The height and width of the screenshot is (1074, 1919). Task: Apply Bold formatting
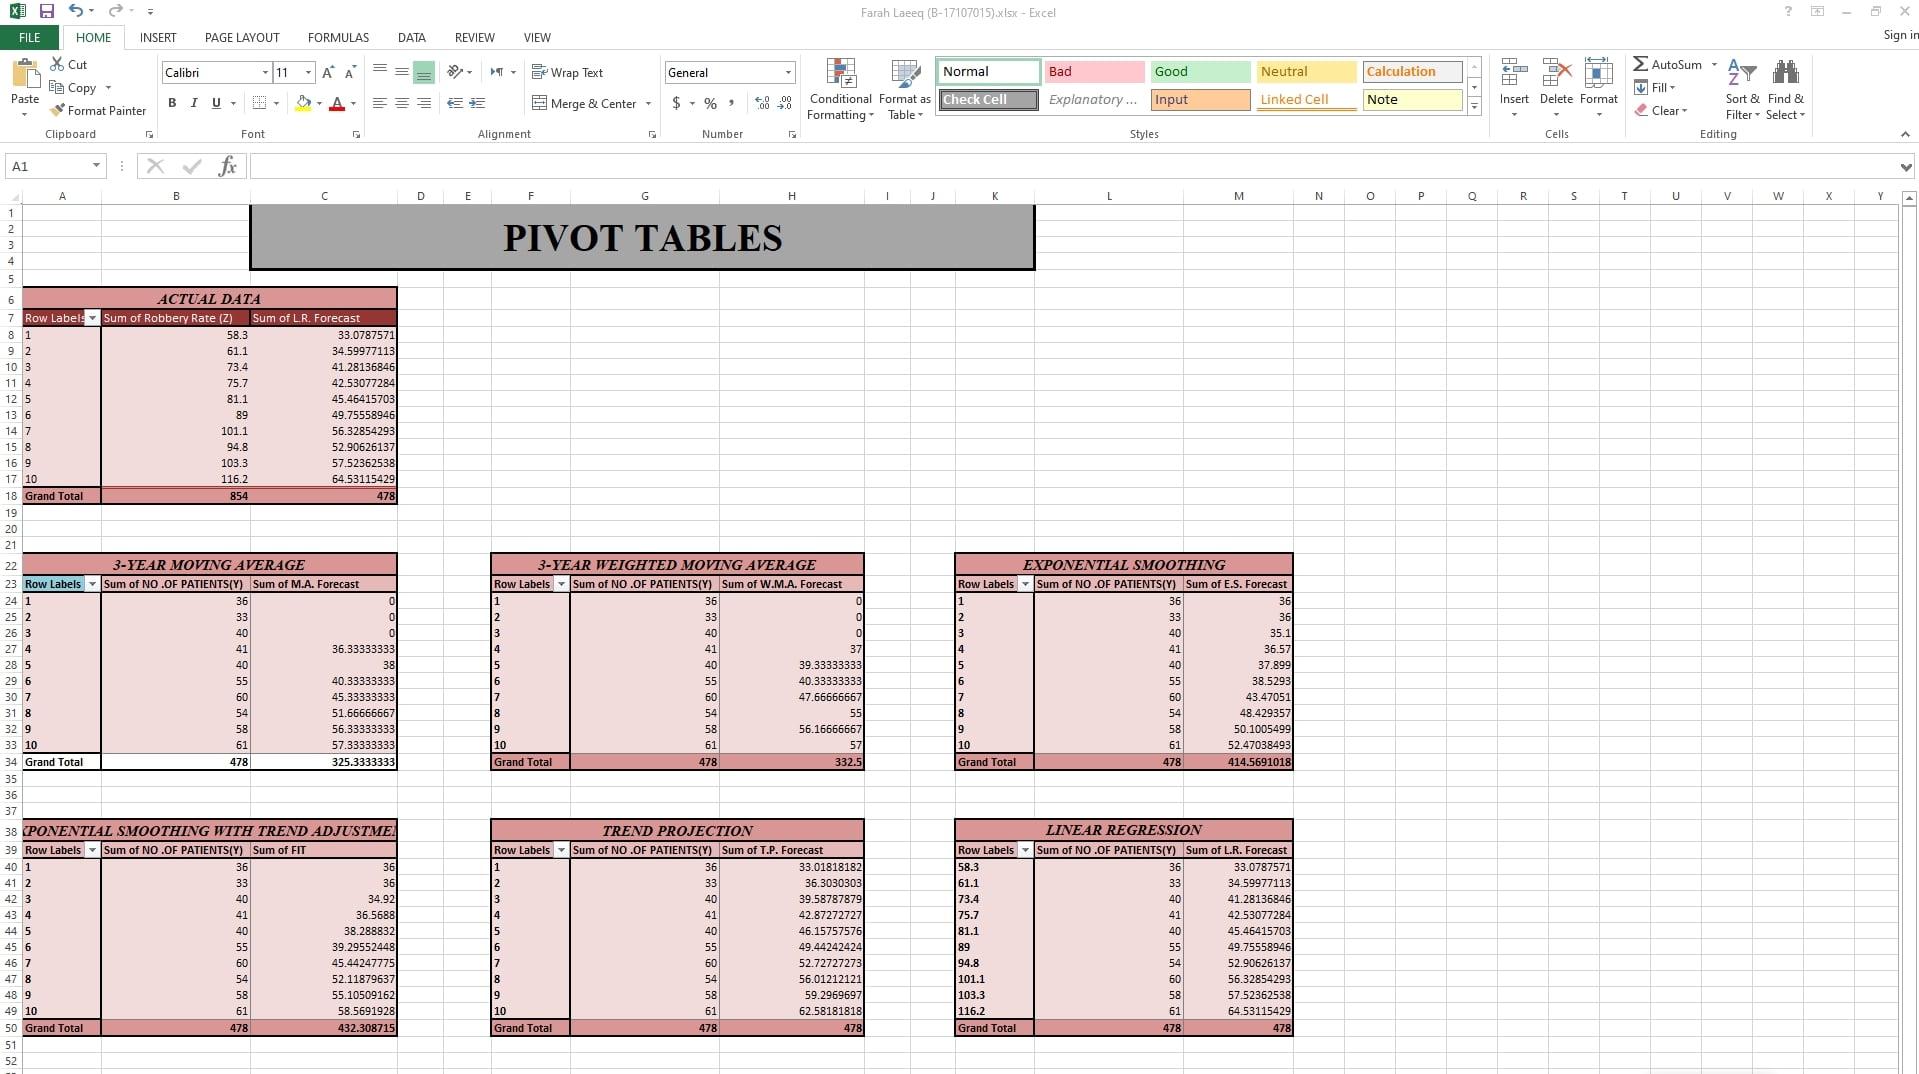click(x=171, y=102)
